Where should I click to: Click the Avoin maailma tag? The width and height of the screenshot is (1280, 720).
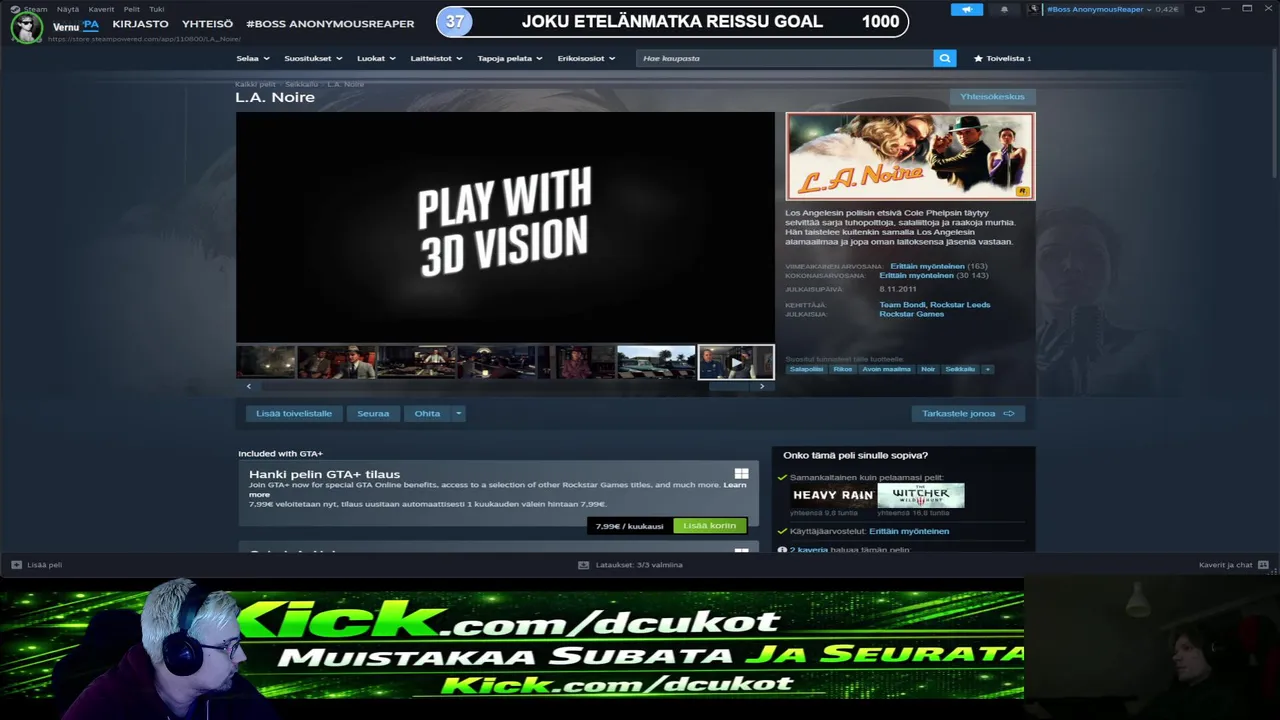pos(887,369)
